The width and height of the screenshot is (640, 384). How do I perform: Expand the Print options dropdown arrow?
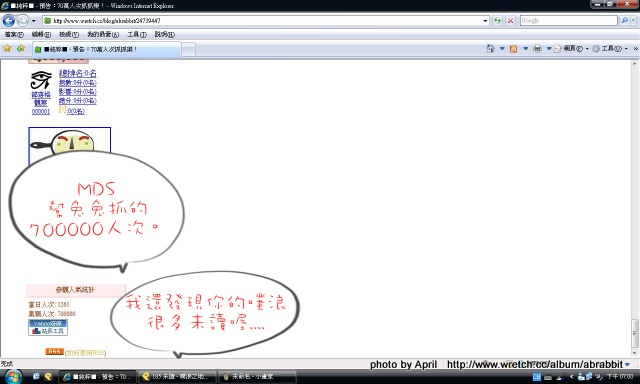click(549, 49)
